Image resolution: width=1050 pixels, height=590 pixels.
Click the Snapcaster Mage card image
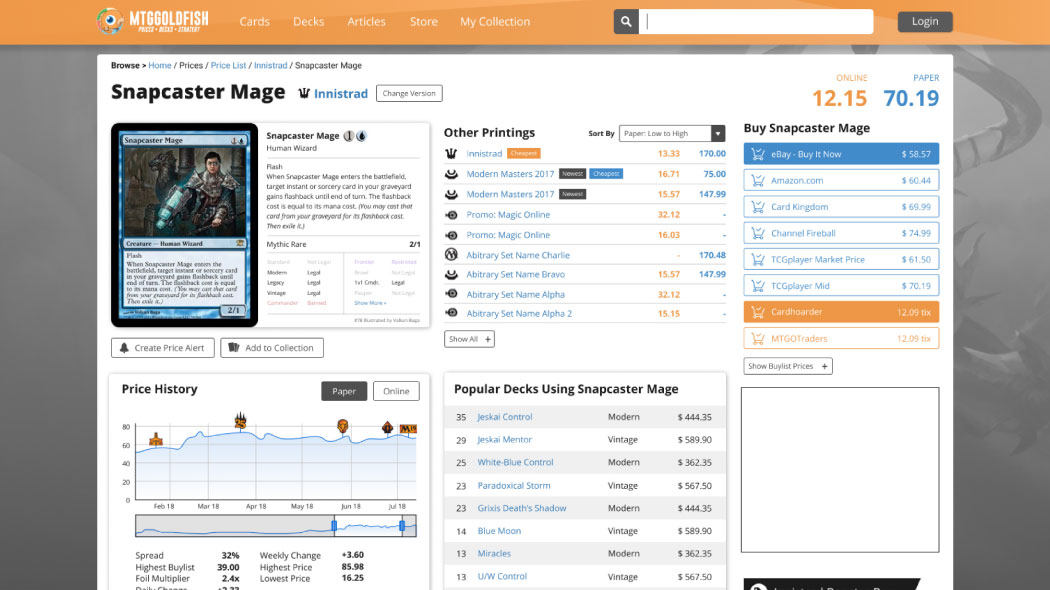click(184, 225)
